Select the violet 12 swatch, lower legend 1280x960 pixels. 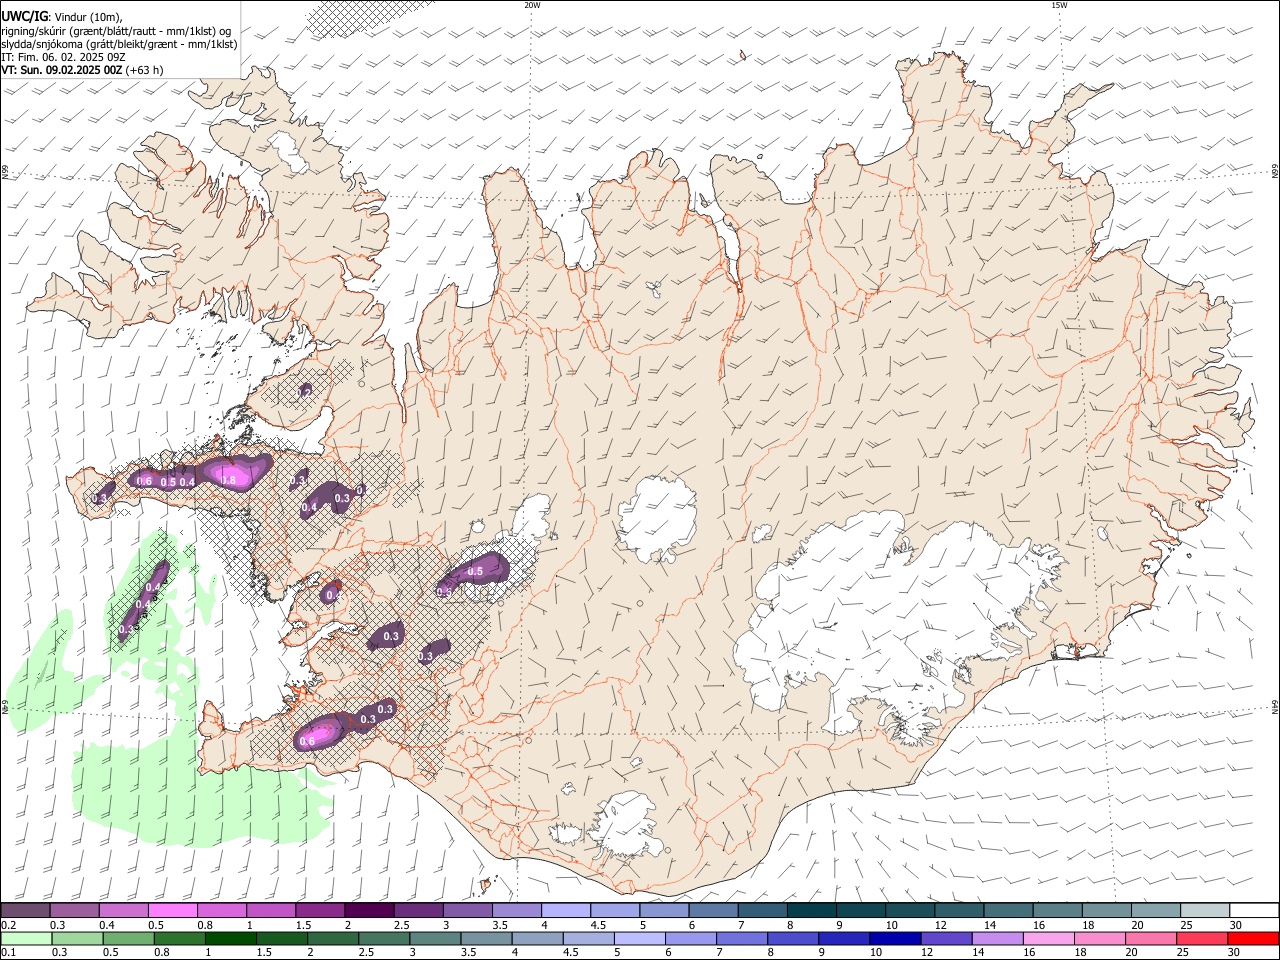click(945, 939)
